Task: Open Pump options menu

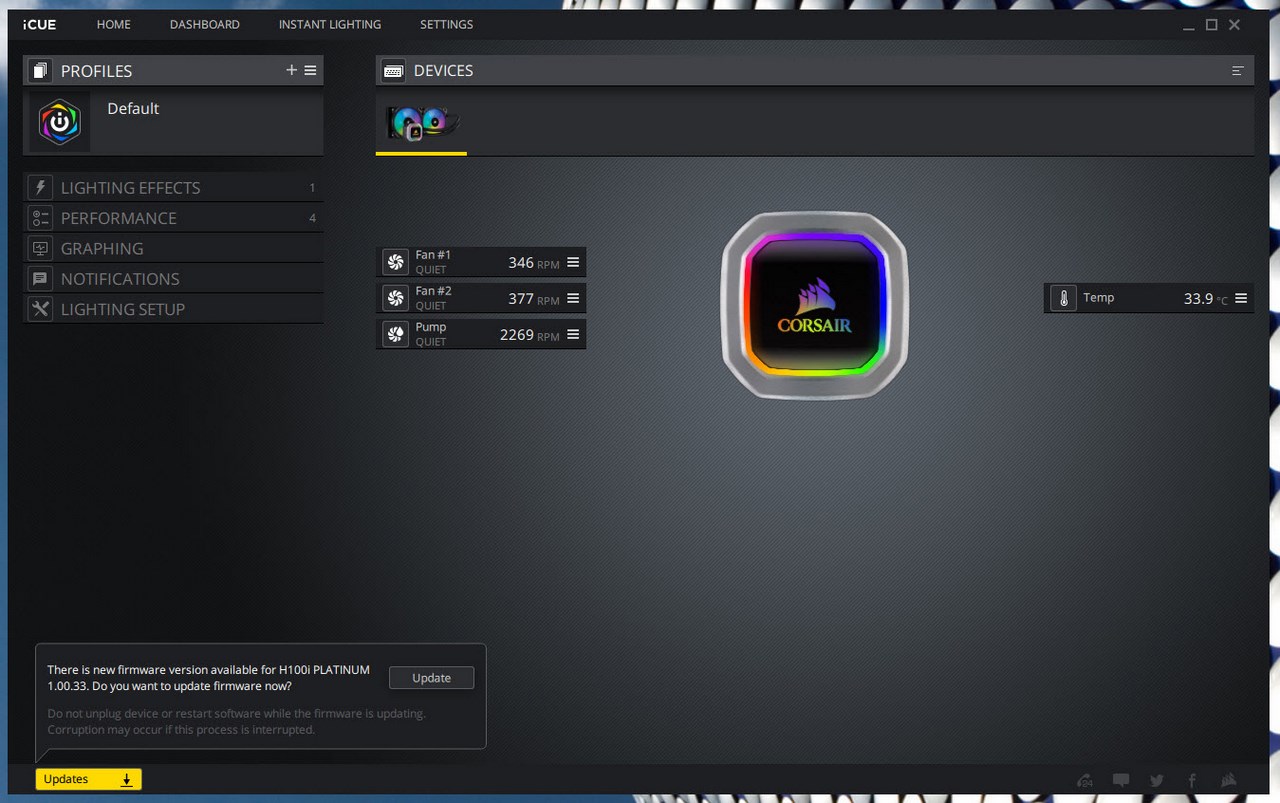Action: click(x=573, y=334)
